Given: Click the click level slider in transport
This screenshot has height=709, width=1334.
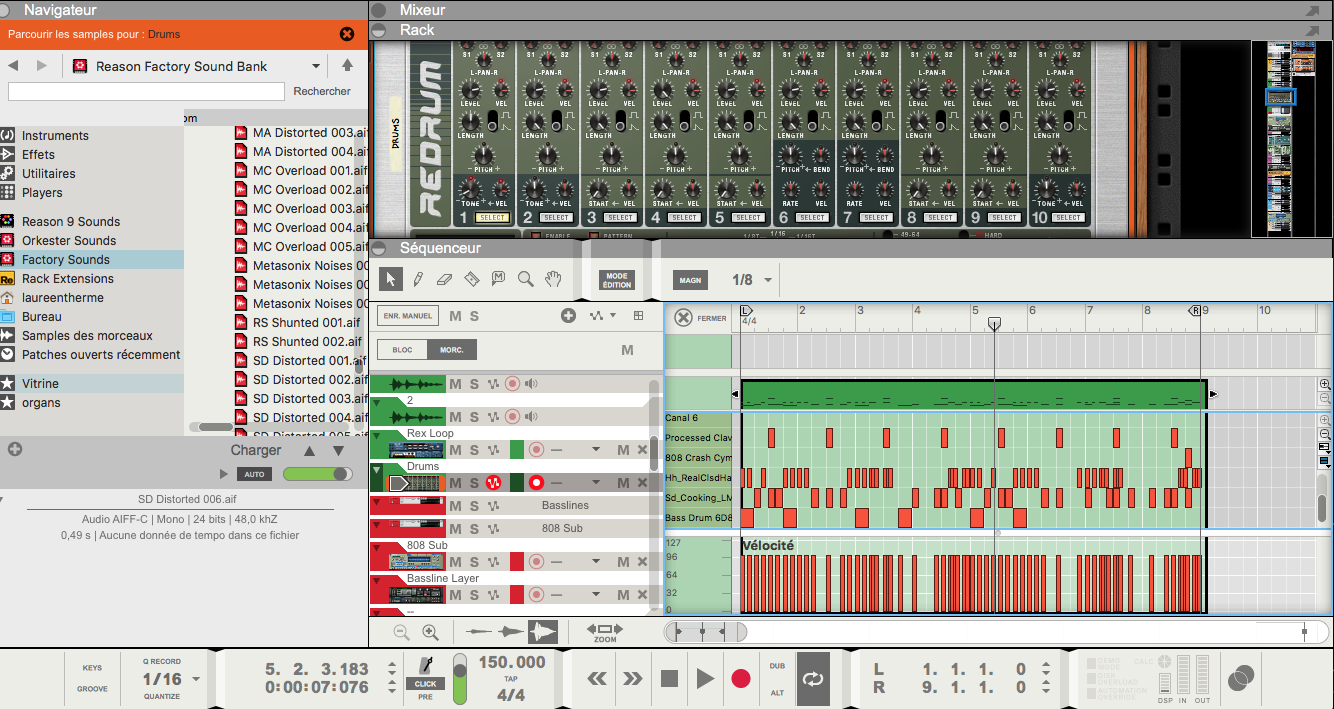Looking at the screenshot, I should coord(460,678).
